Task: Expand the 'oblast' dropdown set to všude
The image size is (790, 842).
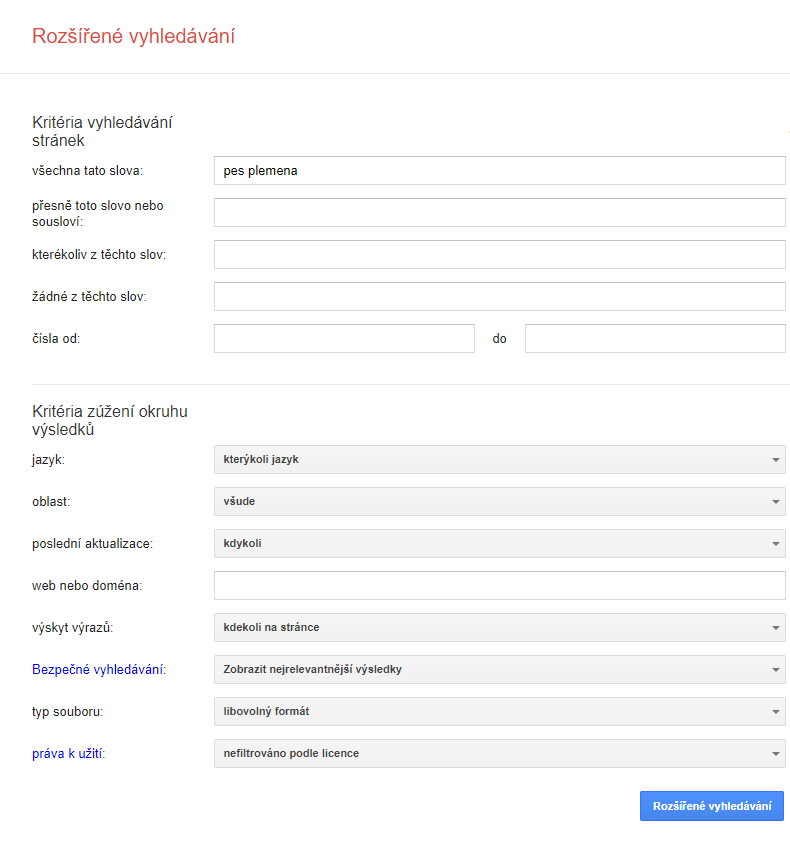Action: (499, 502)
